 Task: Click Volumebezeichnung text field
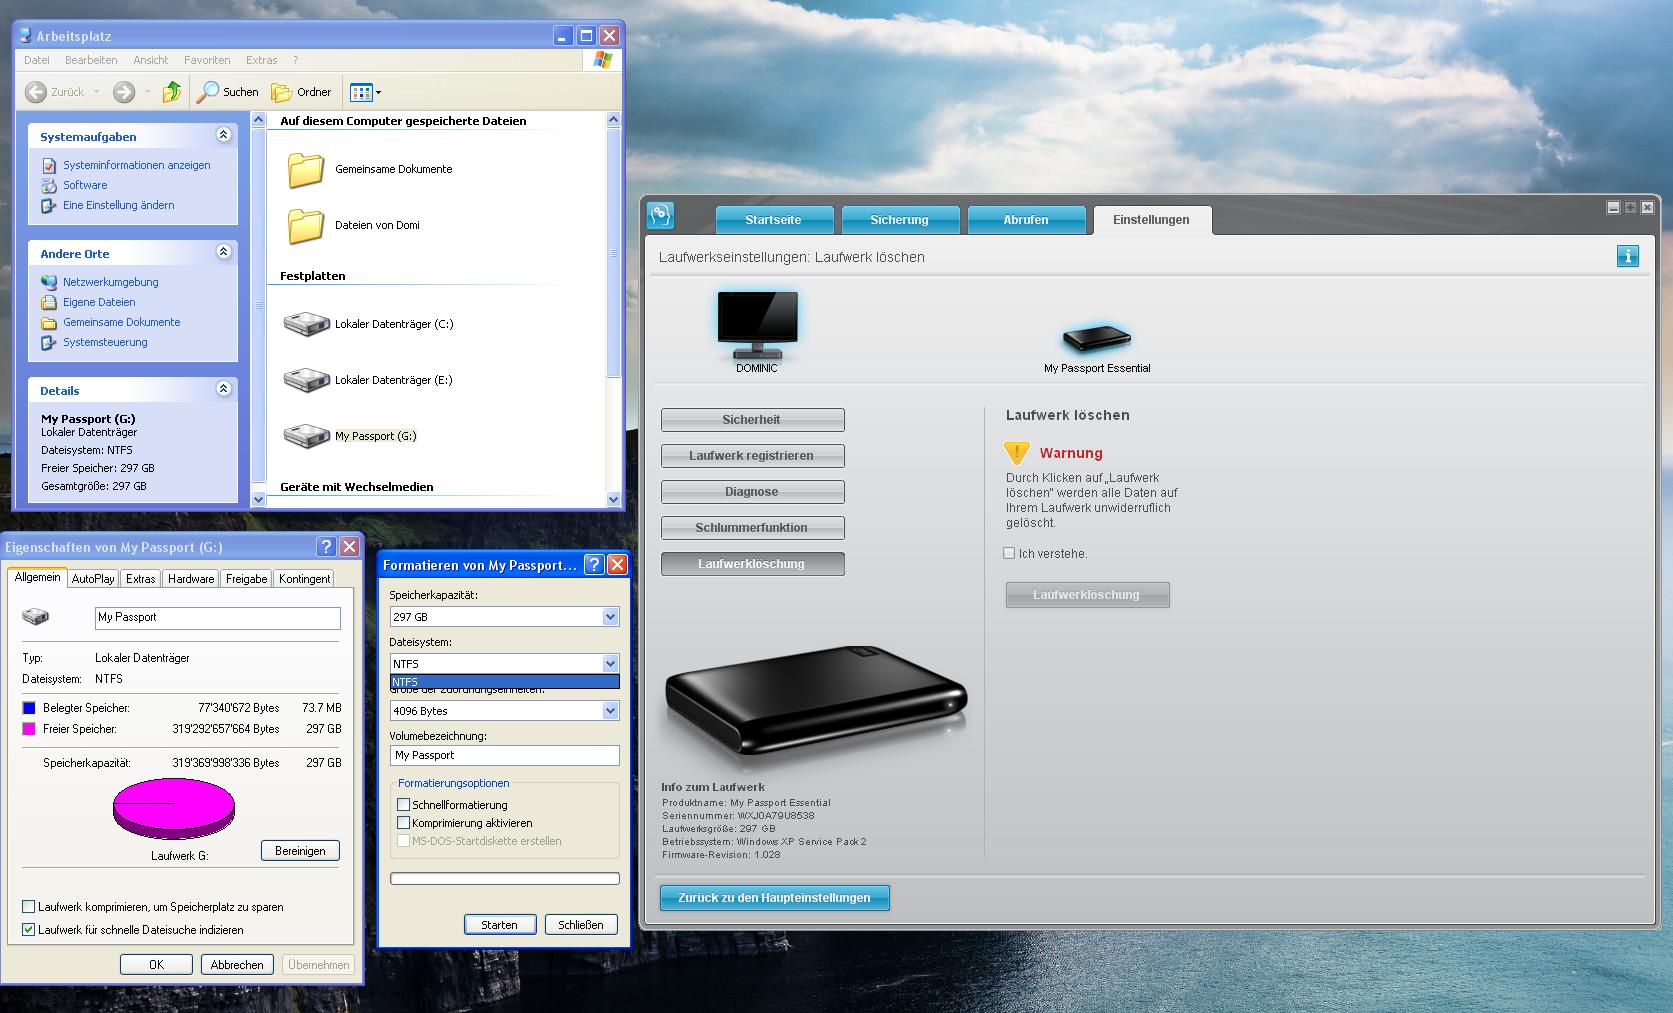(504, 756)
